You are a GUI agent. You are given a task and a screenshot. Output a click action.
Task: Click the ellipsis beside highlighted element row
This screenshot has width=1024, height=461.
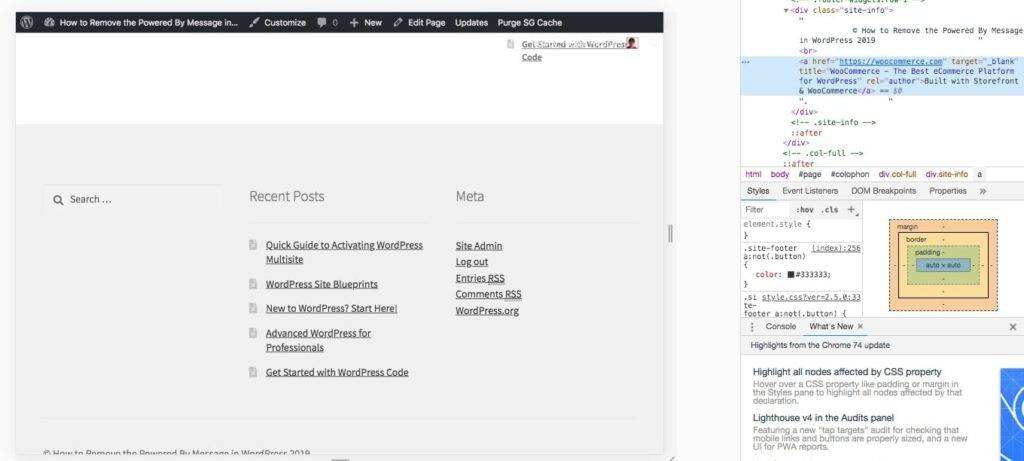coord(746,61)
